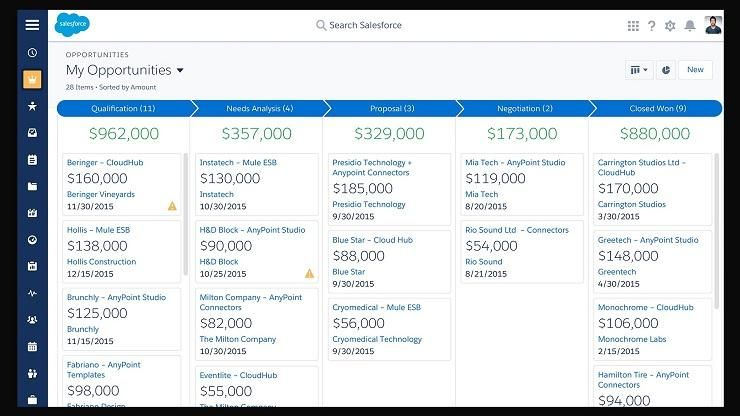Open the tasks clipboard sidebar icon
The height and width of the screenshot is (416, 740).
[x=32, y=160]
